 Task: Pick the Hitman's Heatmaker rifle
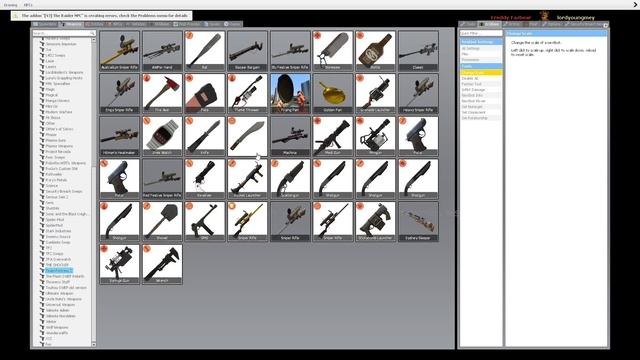pos(120,136)
